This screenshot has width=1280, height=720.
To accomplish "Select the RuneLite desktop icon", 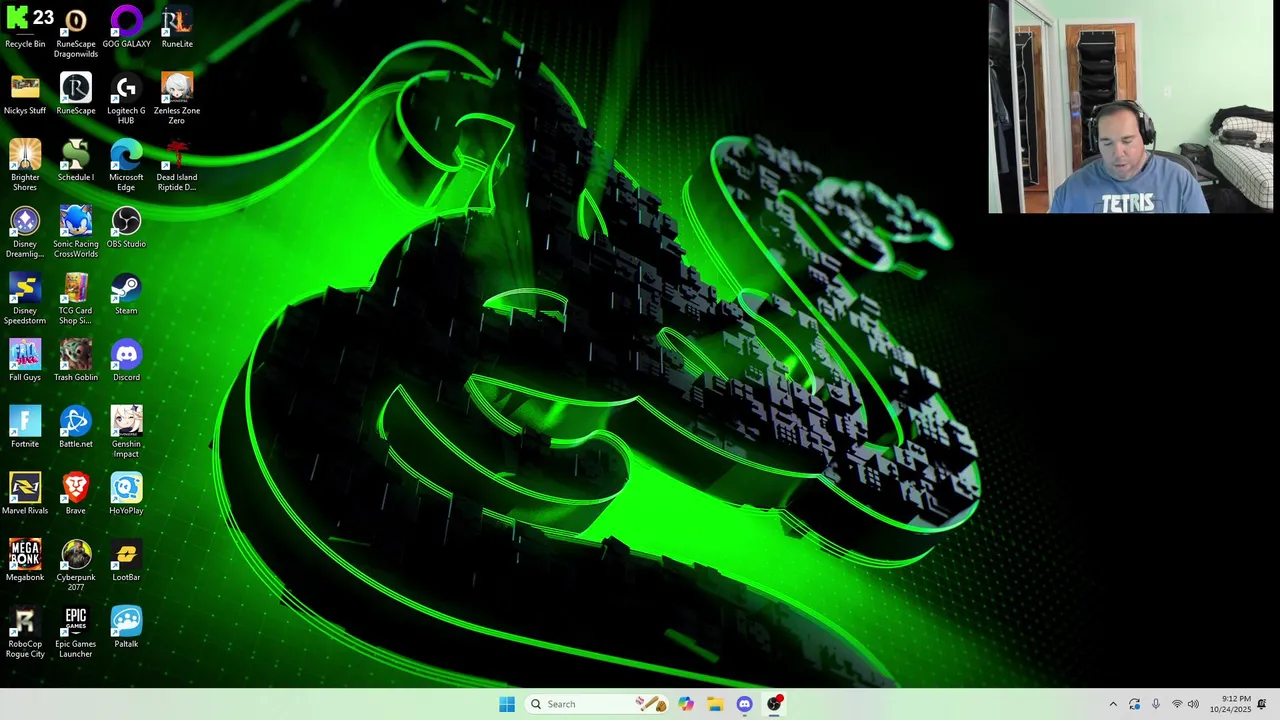I will tap(177, 27).
